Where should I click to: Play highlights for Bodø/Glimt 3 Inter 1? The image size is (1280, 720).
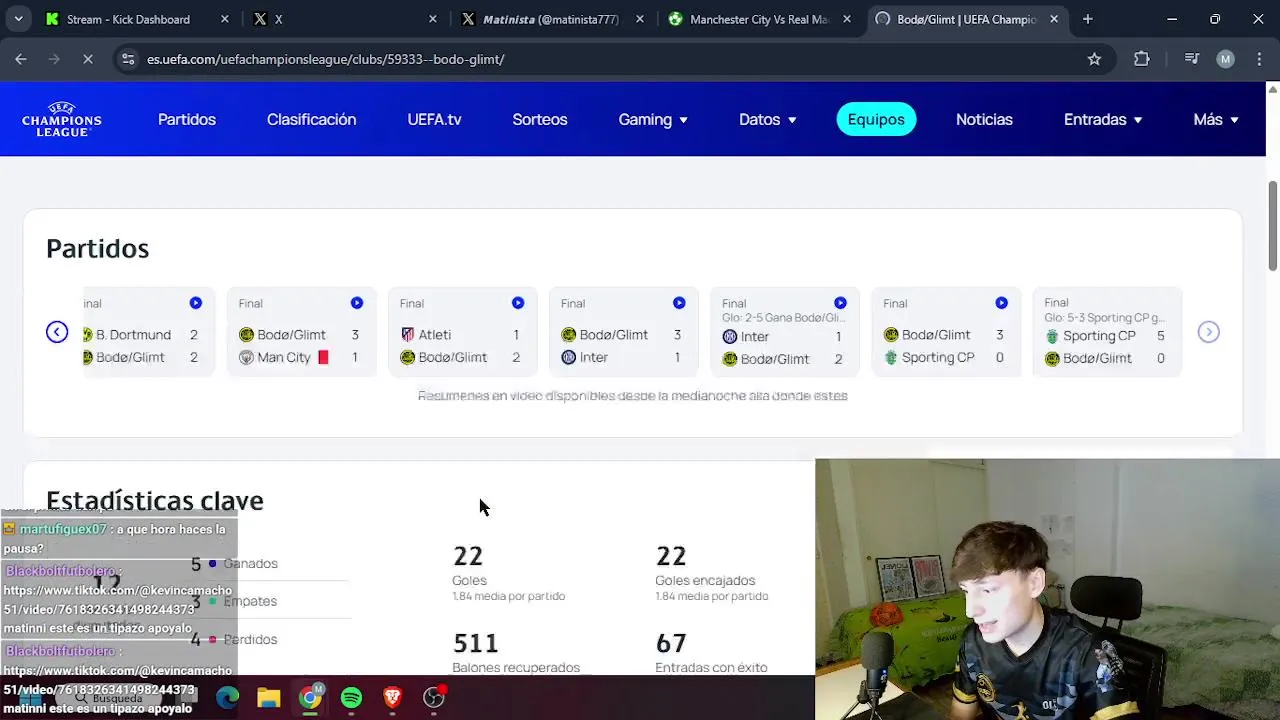click(x=679, y=303)
